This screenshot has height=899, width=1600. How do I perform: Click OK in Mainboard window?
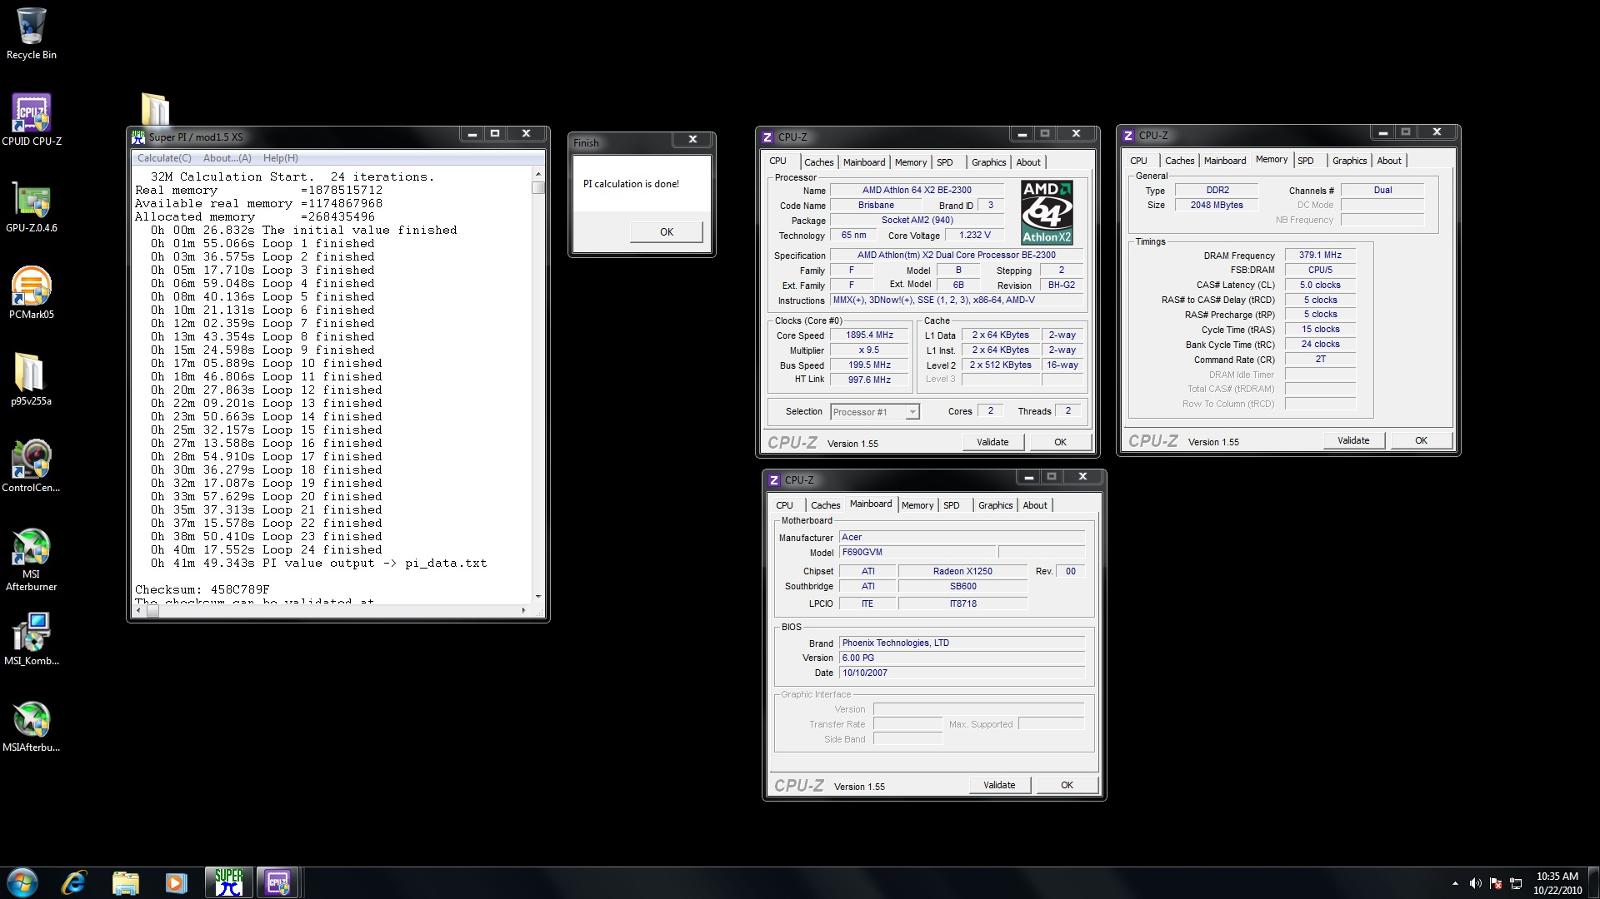tap(1067, 785)
